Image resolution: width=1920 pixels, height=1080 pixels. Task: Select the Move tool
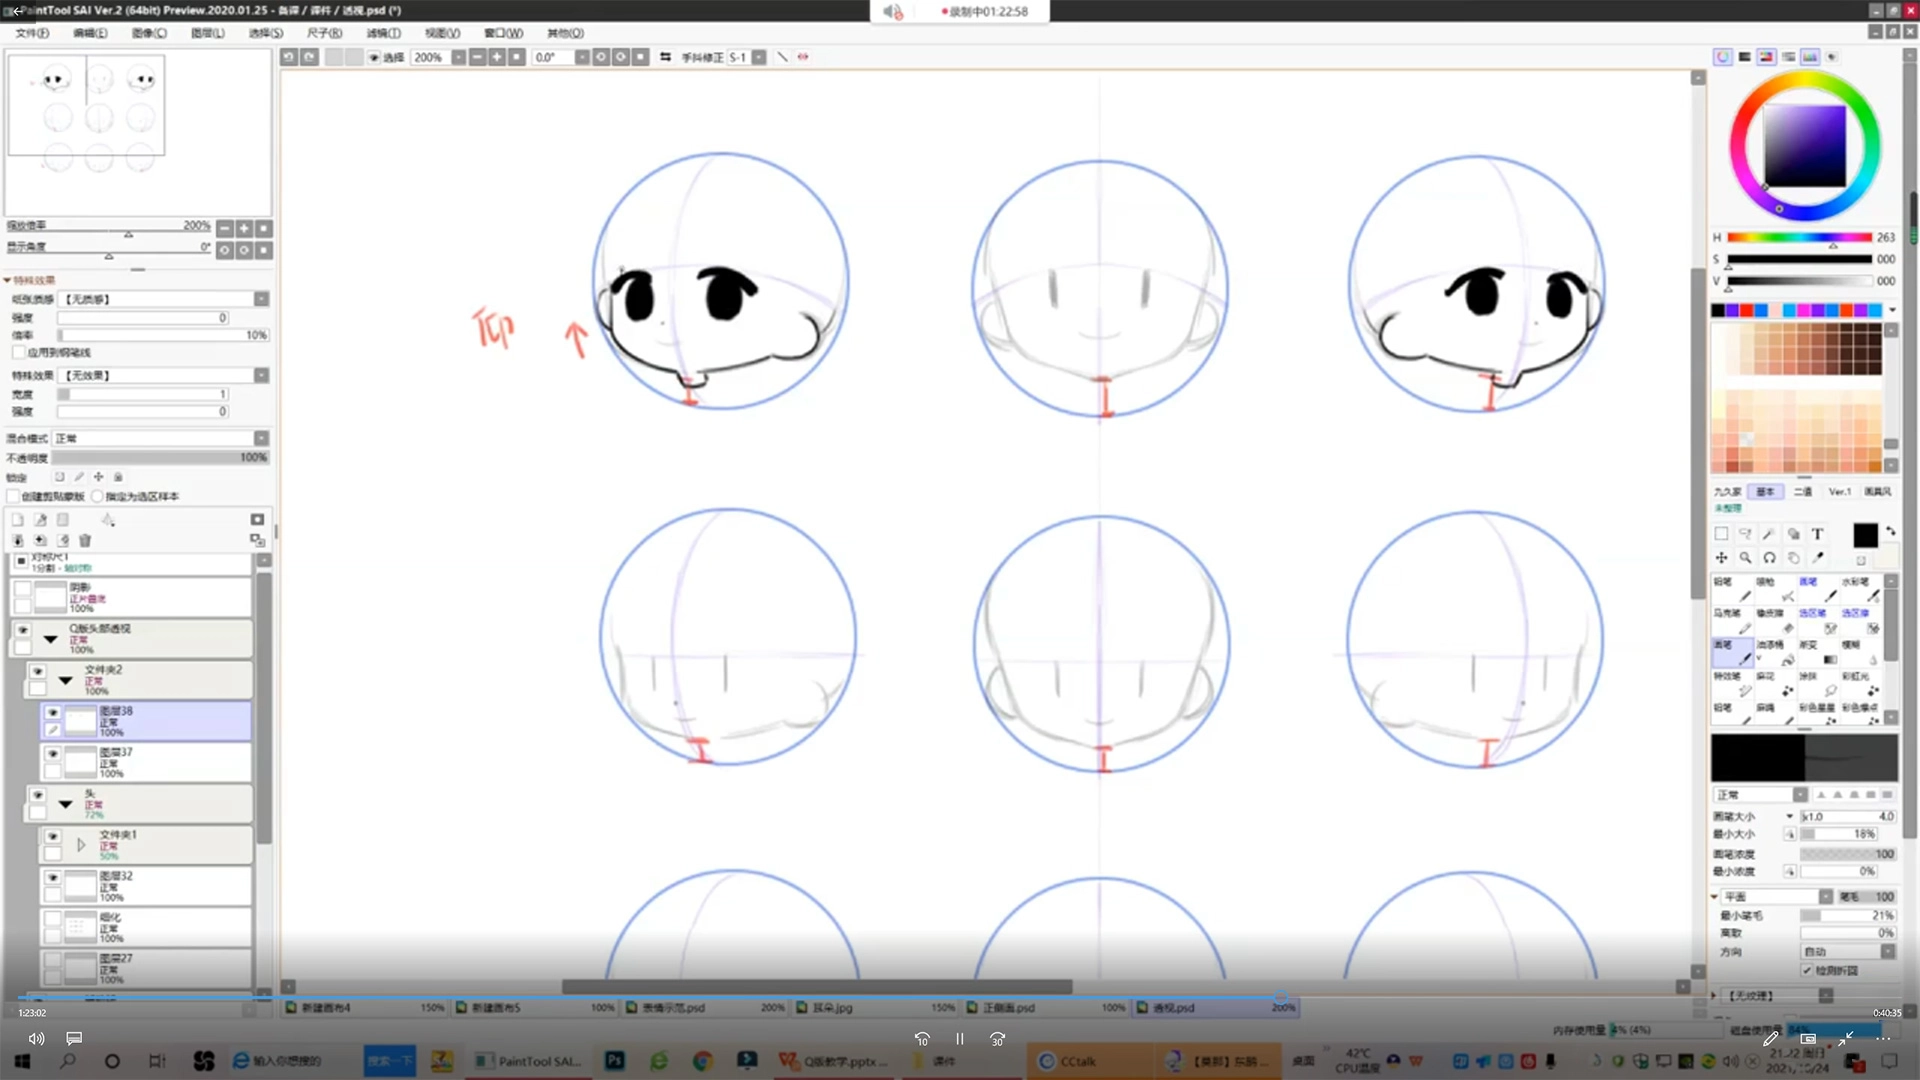pyautogui.click(x=1721, y=558)
